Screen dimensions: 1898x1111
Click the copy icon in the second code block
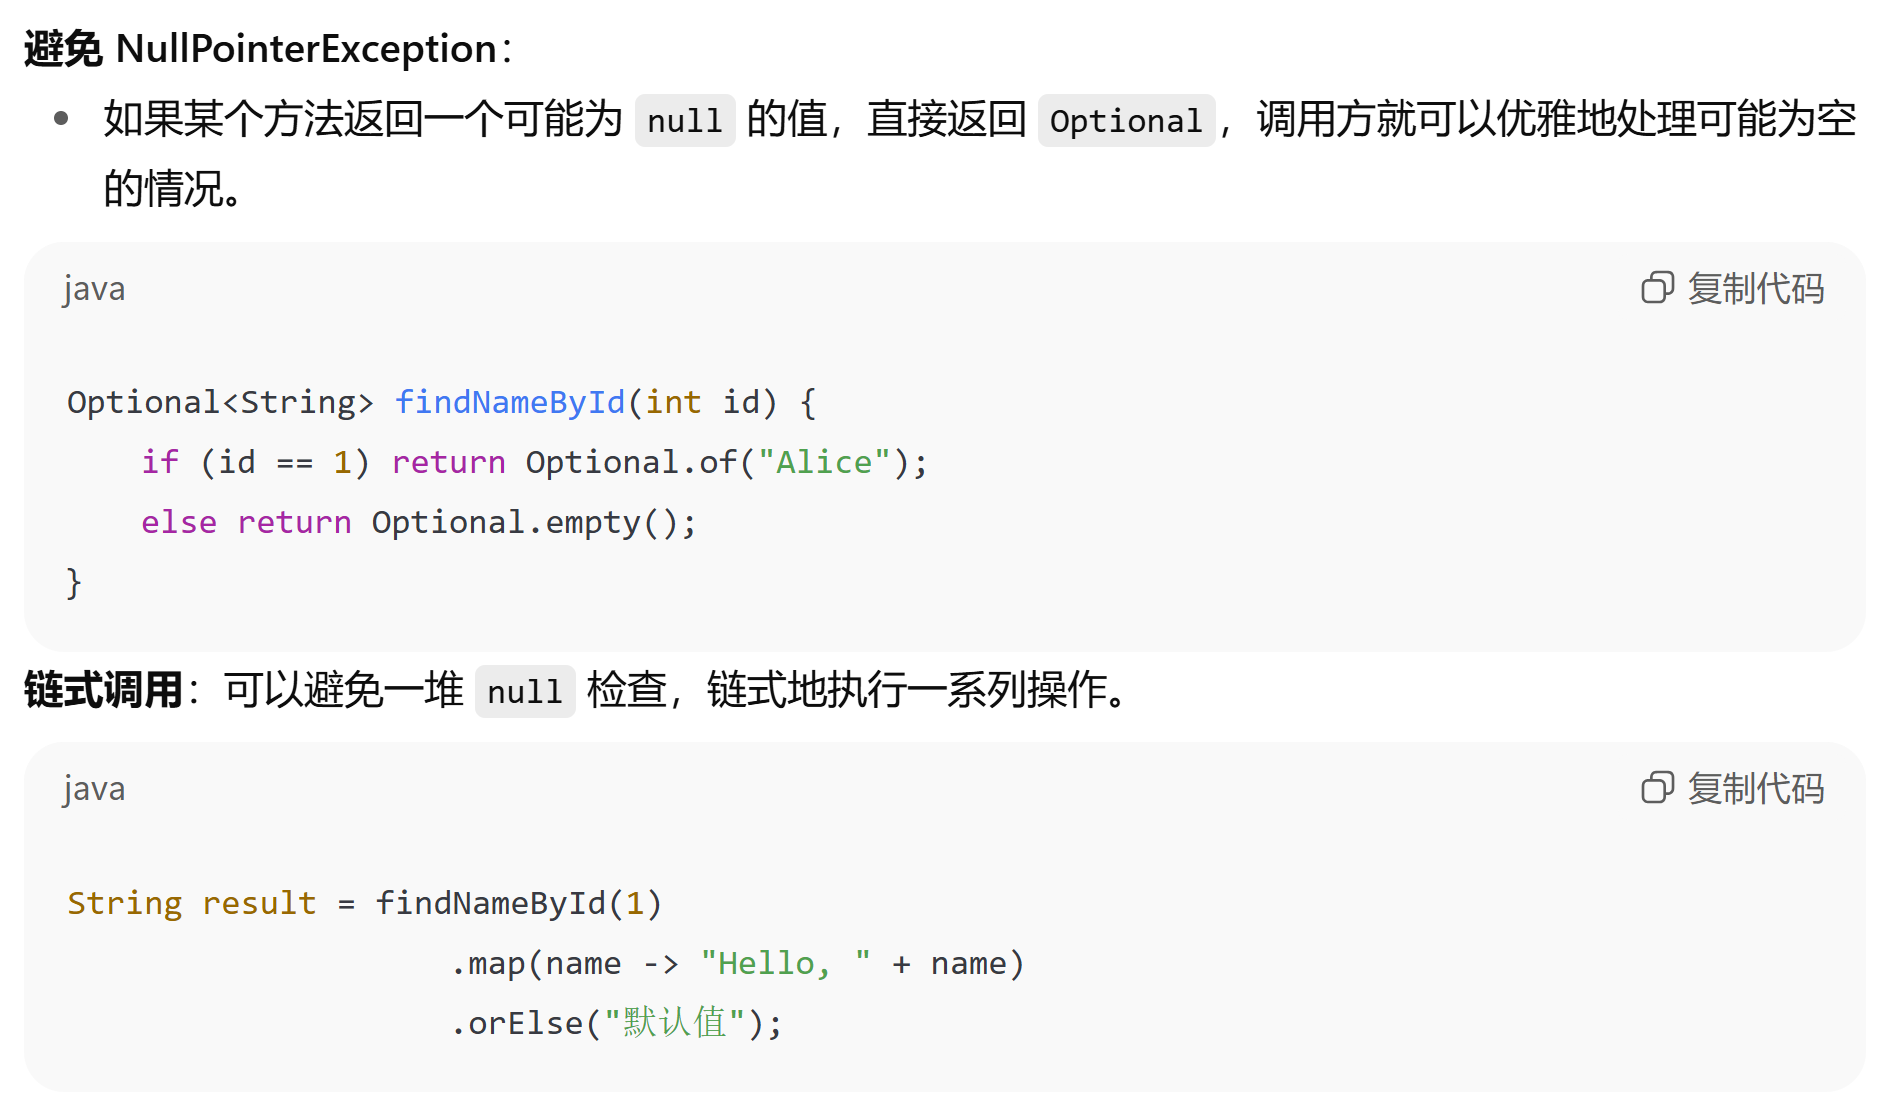1656,788
